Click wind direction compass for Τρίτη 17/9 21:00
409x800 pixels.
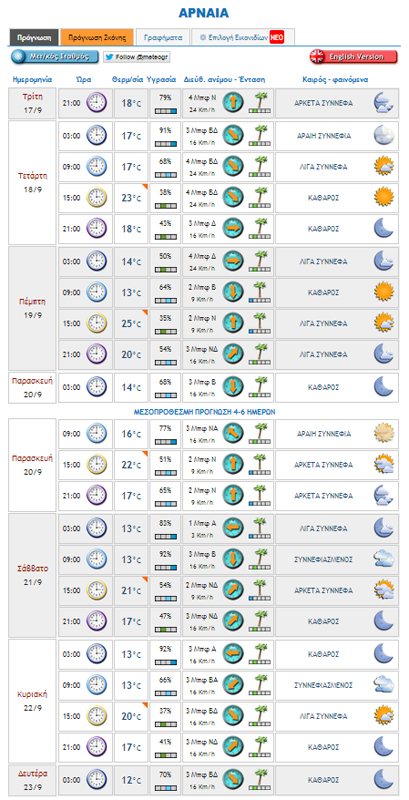click(233, 103)
